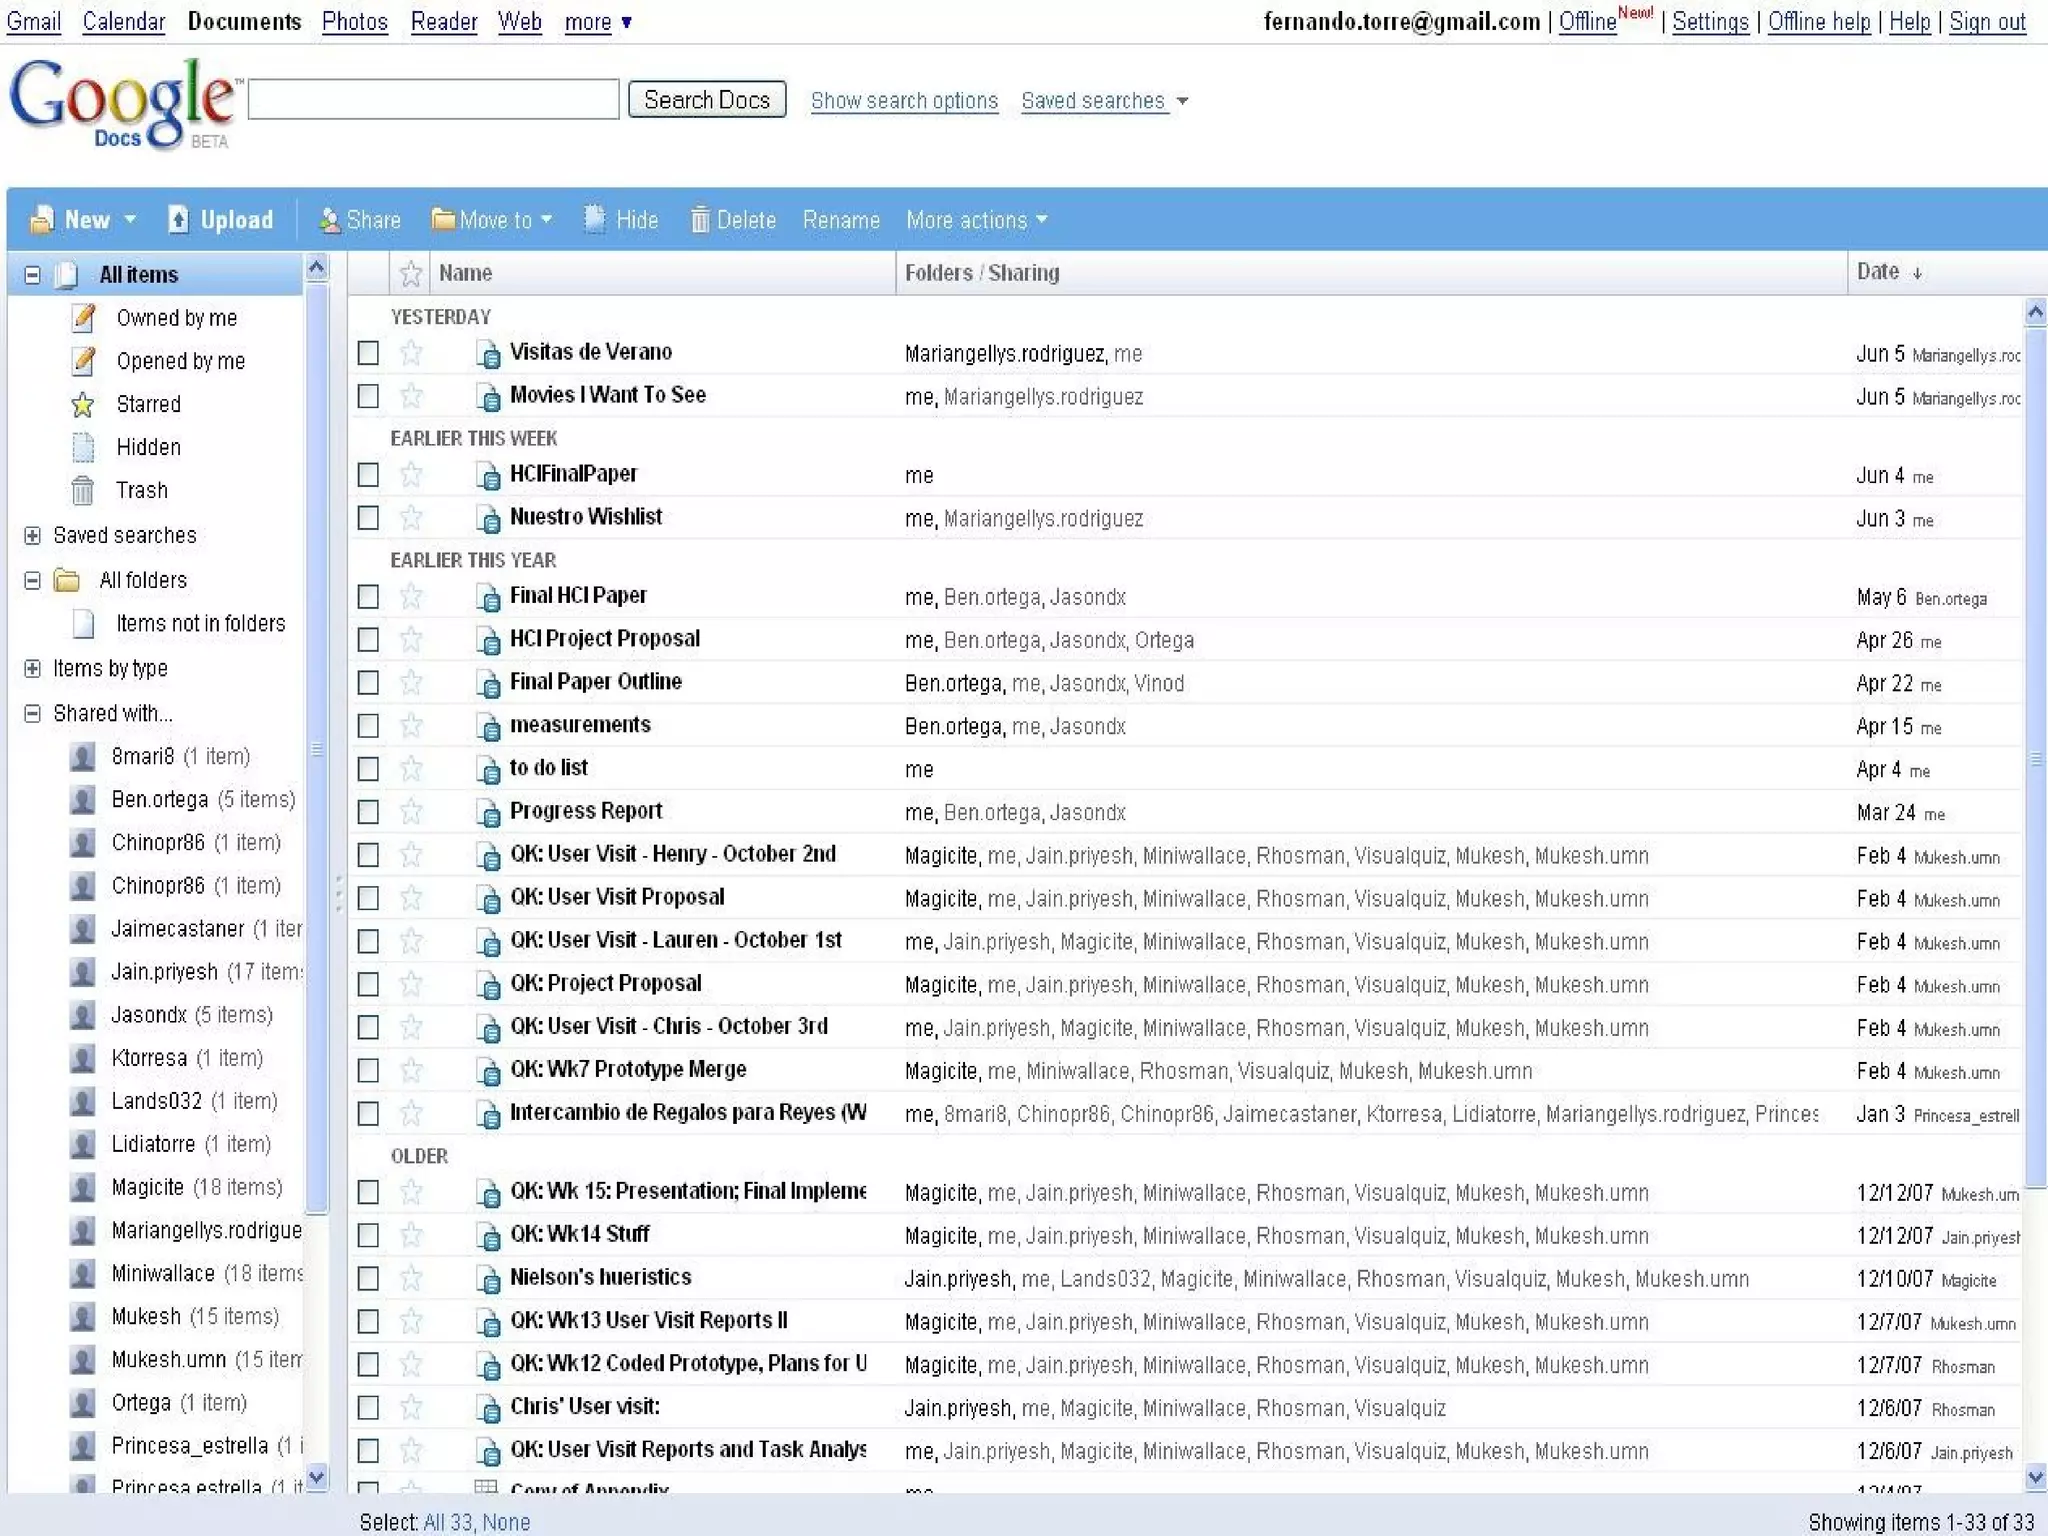This screenshot has height=1536, width=2048.
Task: Click the document icon beside measurements
Action: pos(488,726)
